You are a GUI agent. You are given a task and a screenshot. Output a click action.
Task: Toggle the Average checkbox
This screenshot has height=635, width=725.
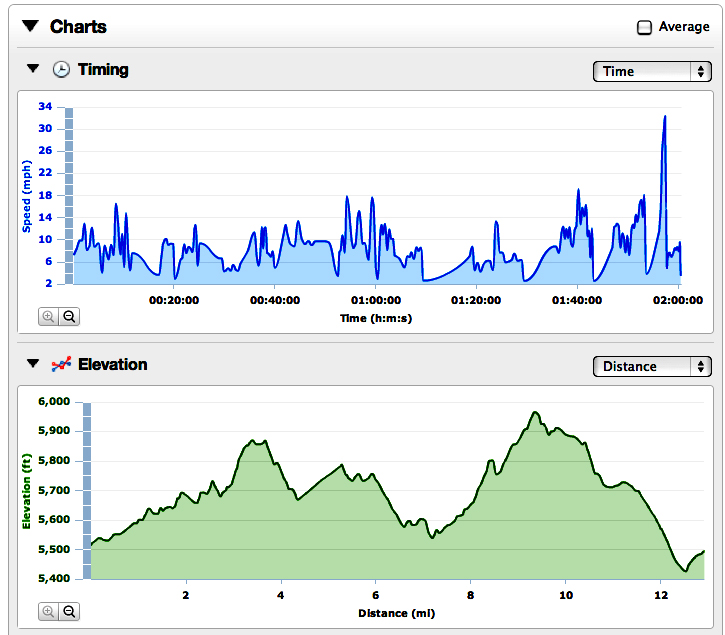tap(645, 28)
